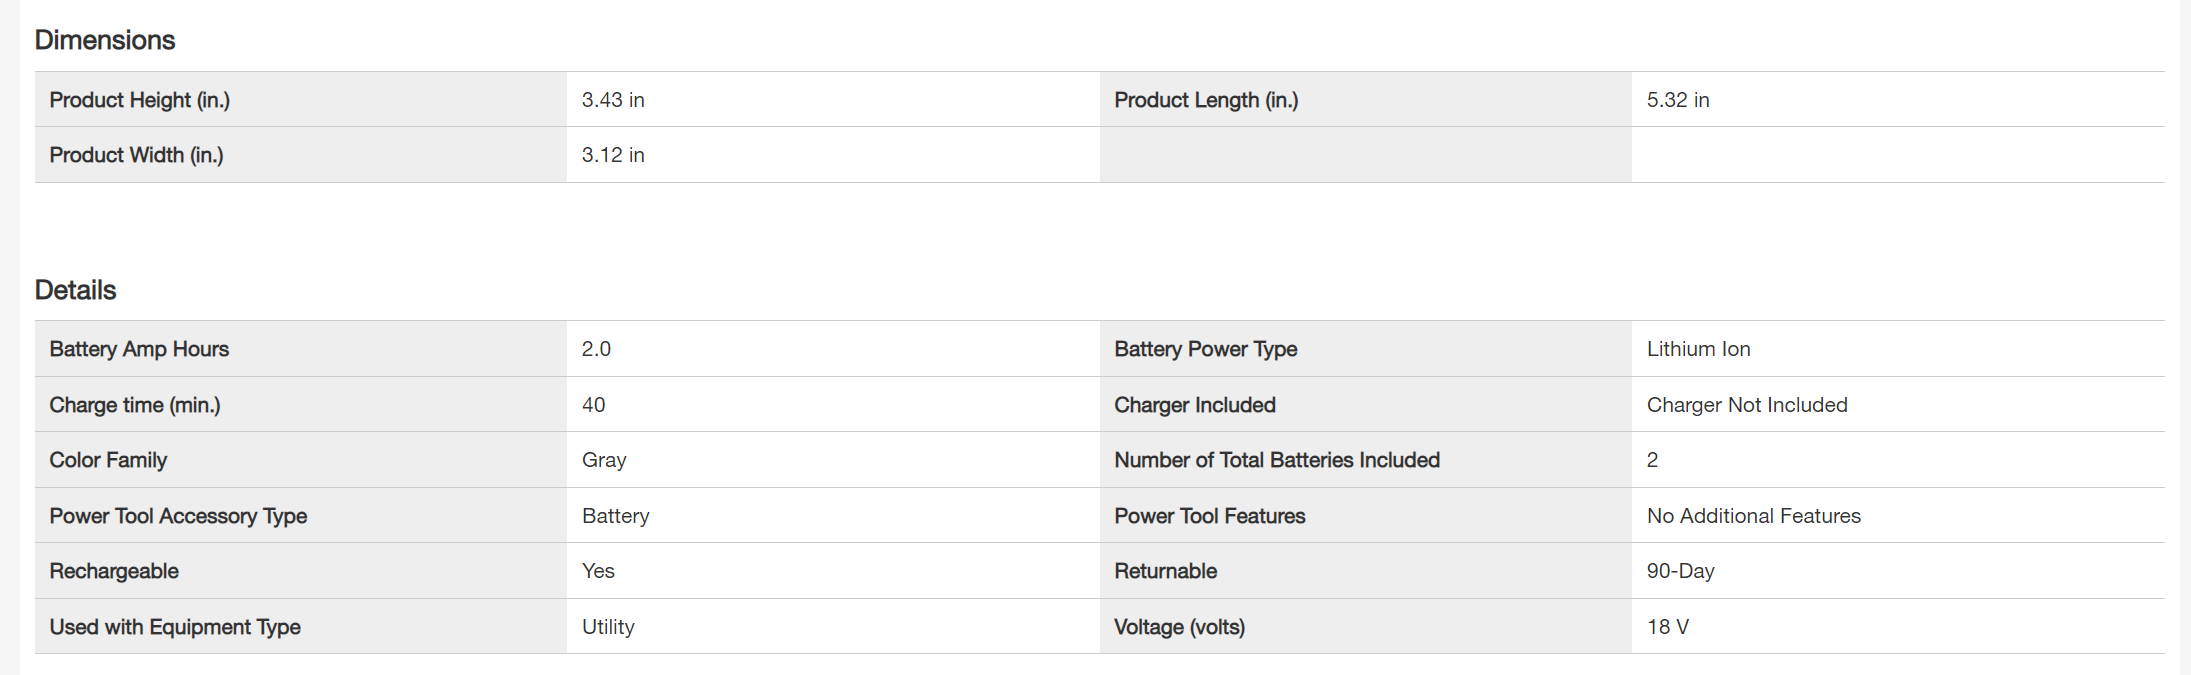Select the Product Height (in.) label
This screenshot has width=2191, height=675.
point(140,100)
